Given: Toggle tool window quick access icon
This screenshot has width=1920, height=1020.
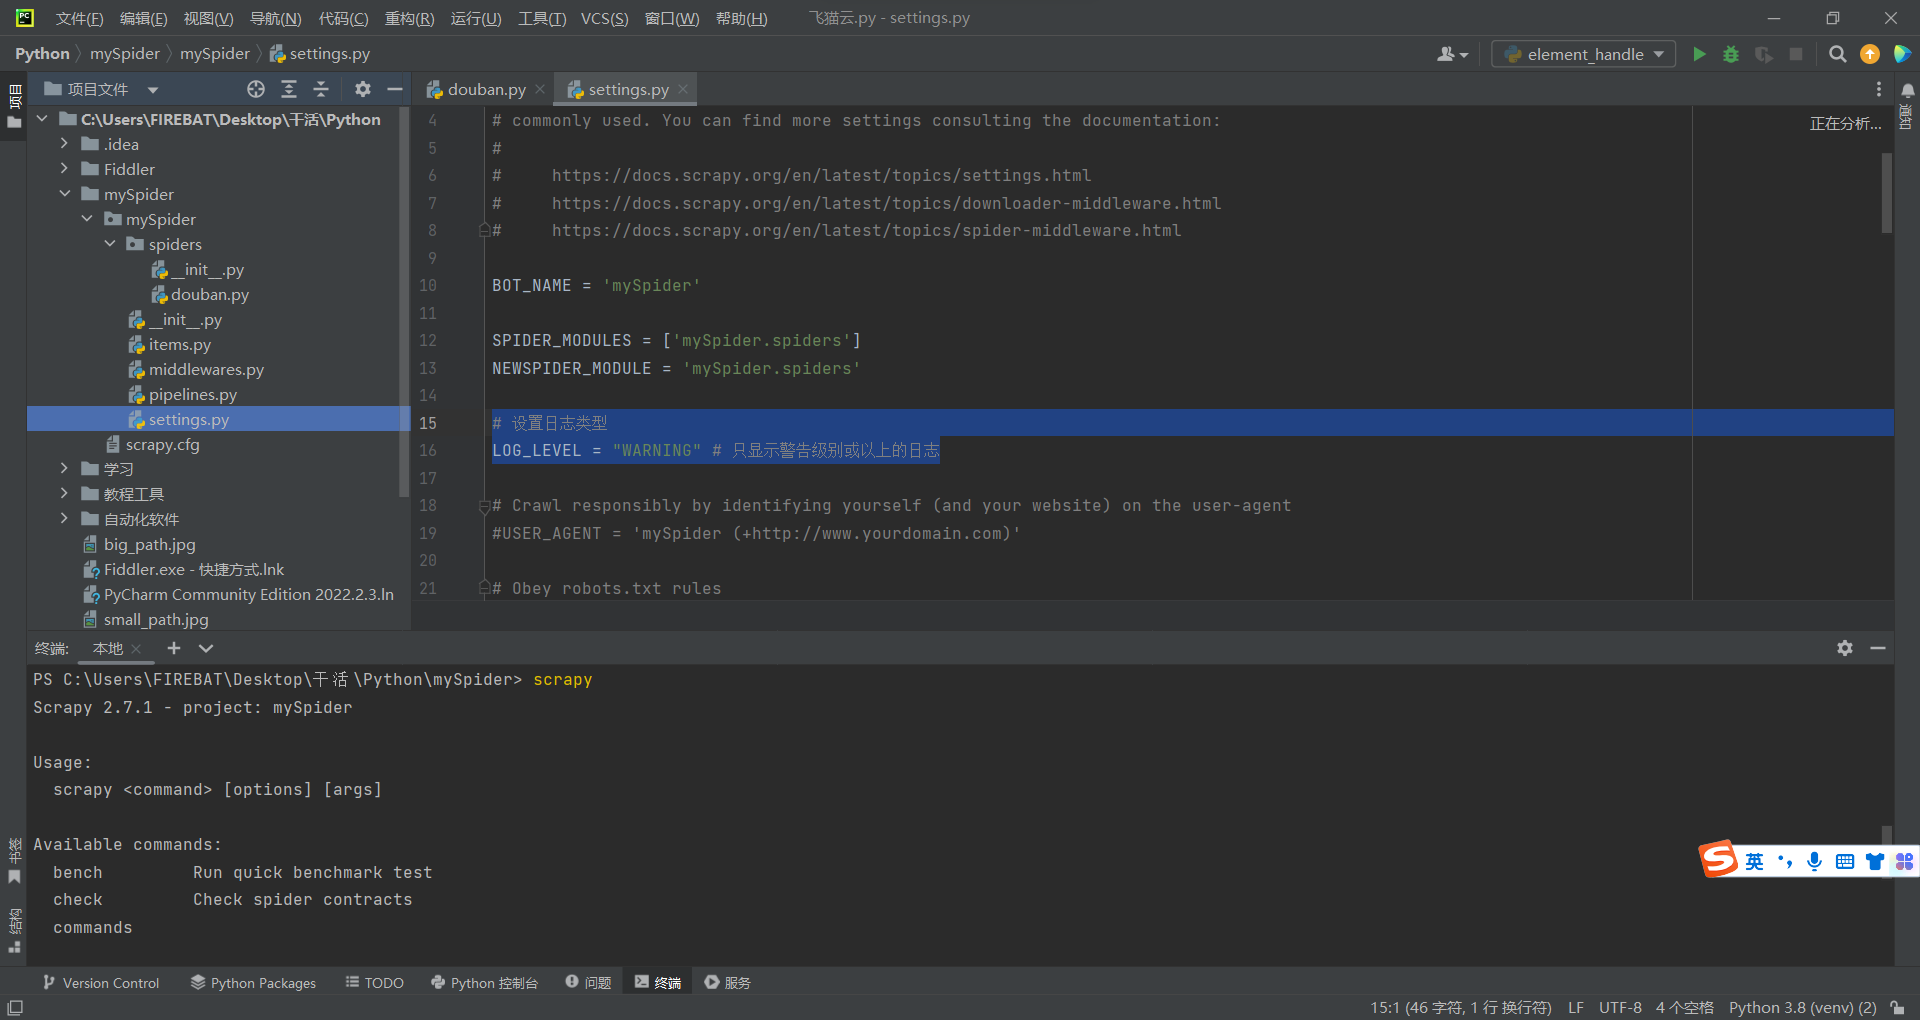Looking at the screenshot, I should coord(15,1008).
